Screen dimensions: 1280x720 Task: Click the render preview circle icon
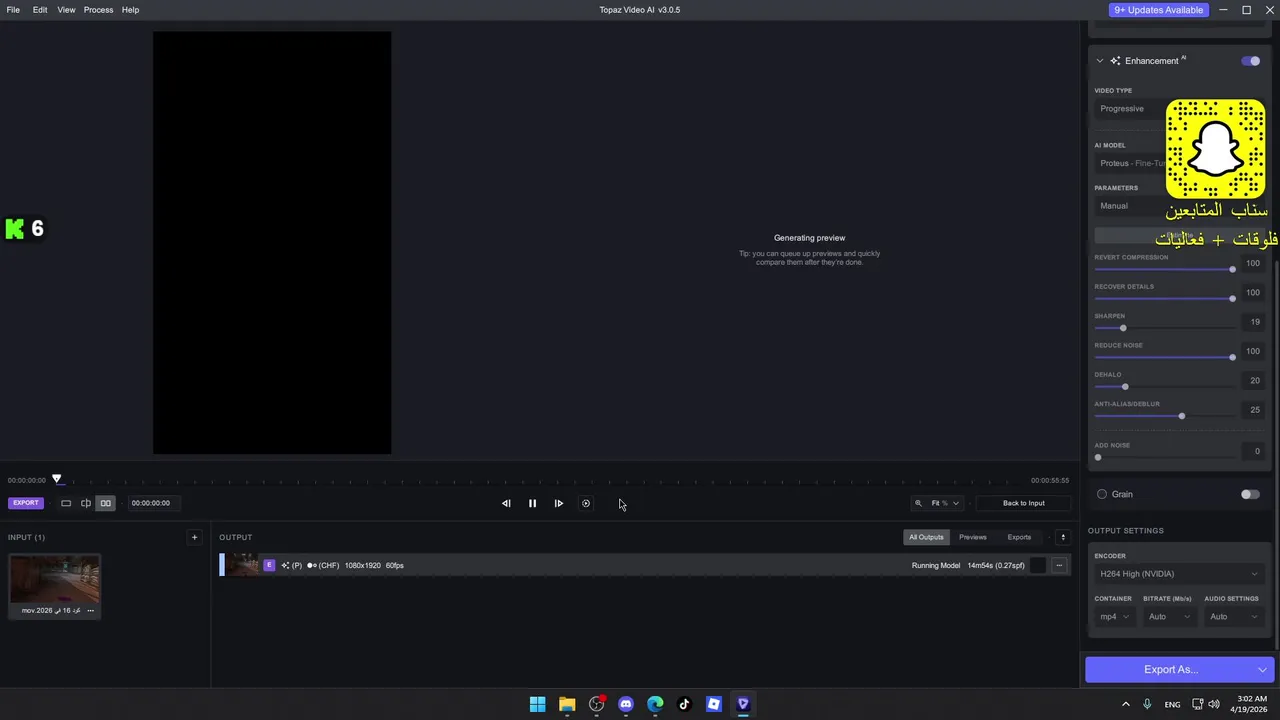coord(586,503)
